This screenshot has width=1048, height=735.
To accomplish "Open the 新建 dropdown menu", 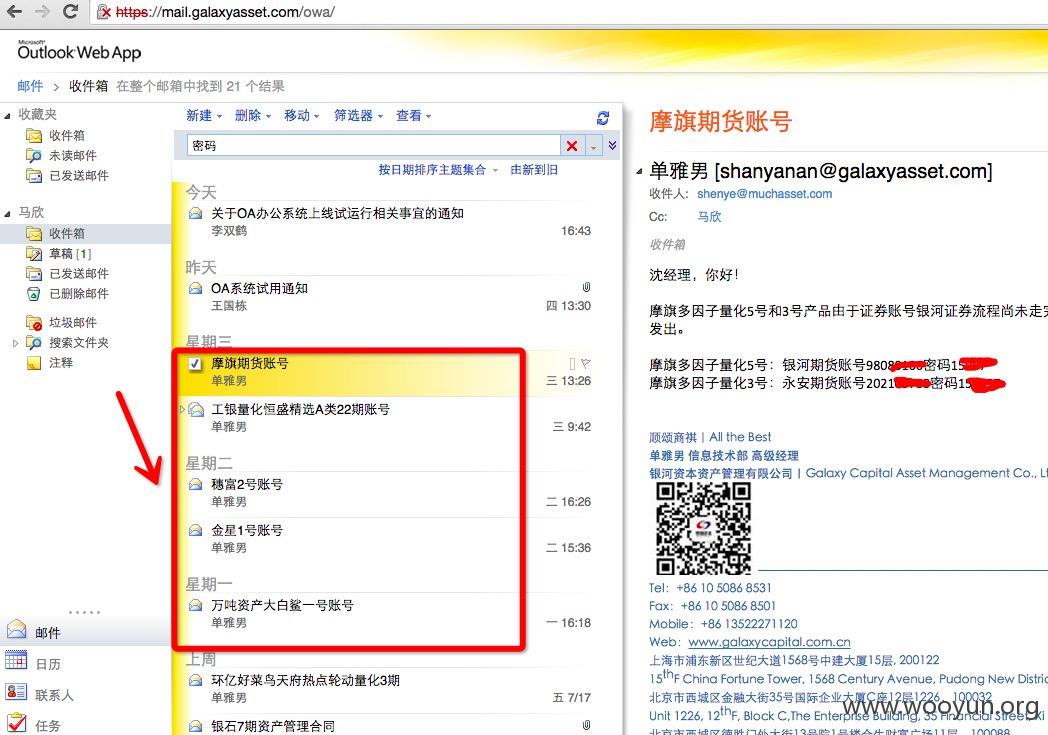I will [x=204, y=116].
